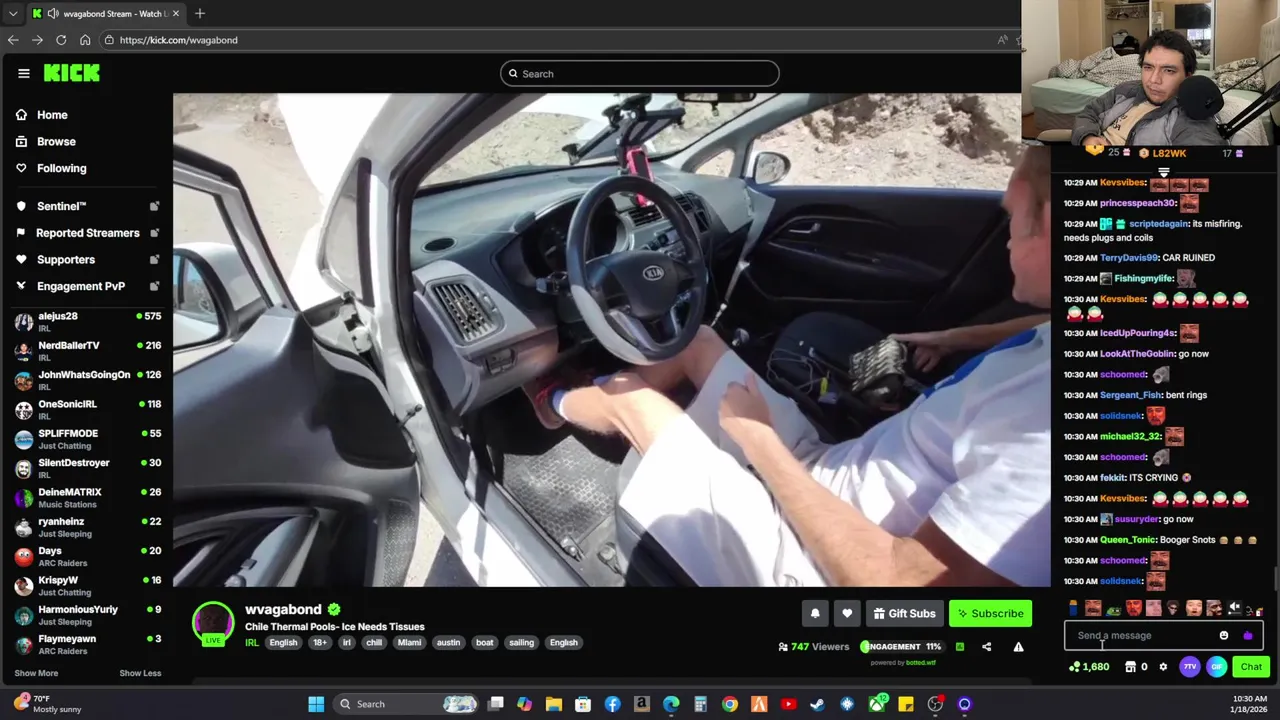Viewport: 1280px width, 720px height.
Task: Toggle follow heart button
Action: tap(847, 614)
